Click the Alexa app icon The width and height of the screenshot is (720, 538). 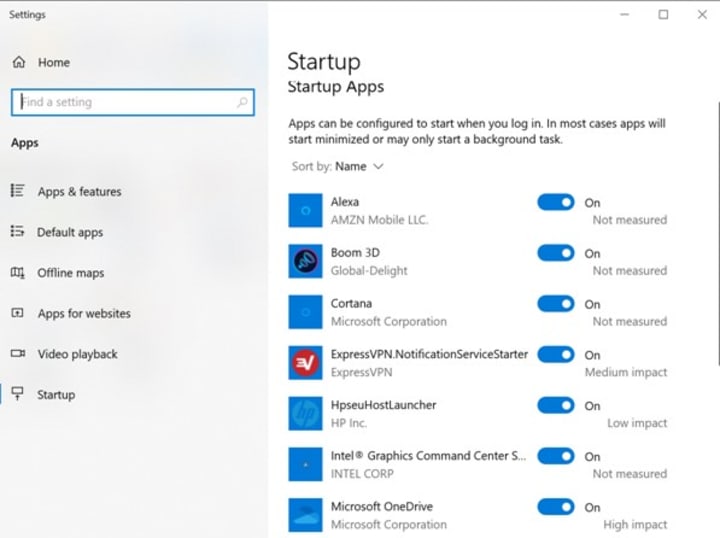(x=305, y=211)
